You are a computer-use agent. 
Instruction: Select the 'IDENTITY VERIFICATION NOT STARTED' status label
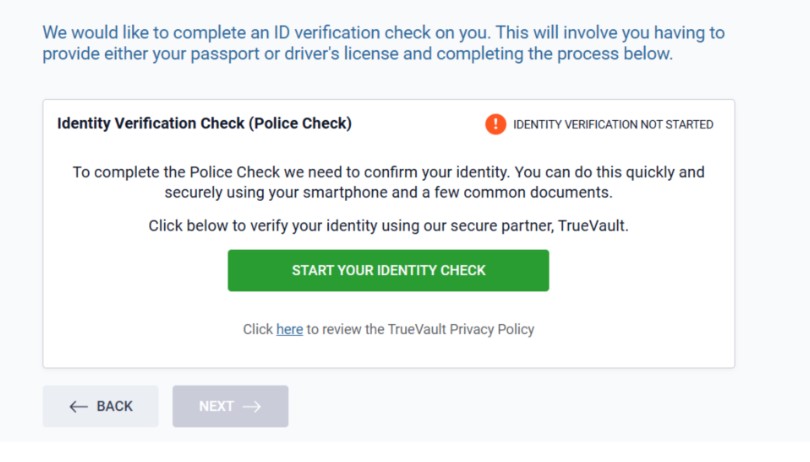point(613,125)
